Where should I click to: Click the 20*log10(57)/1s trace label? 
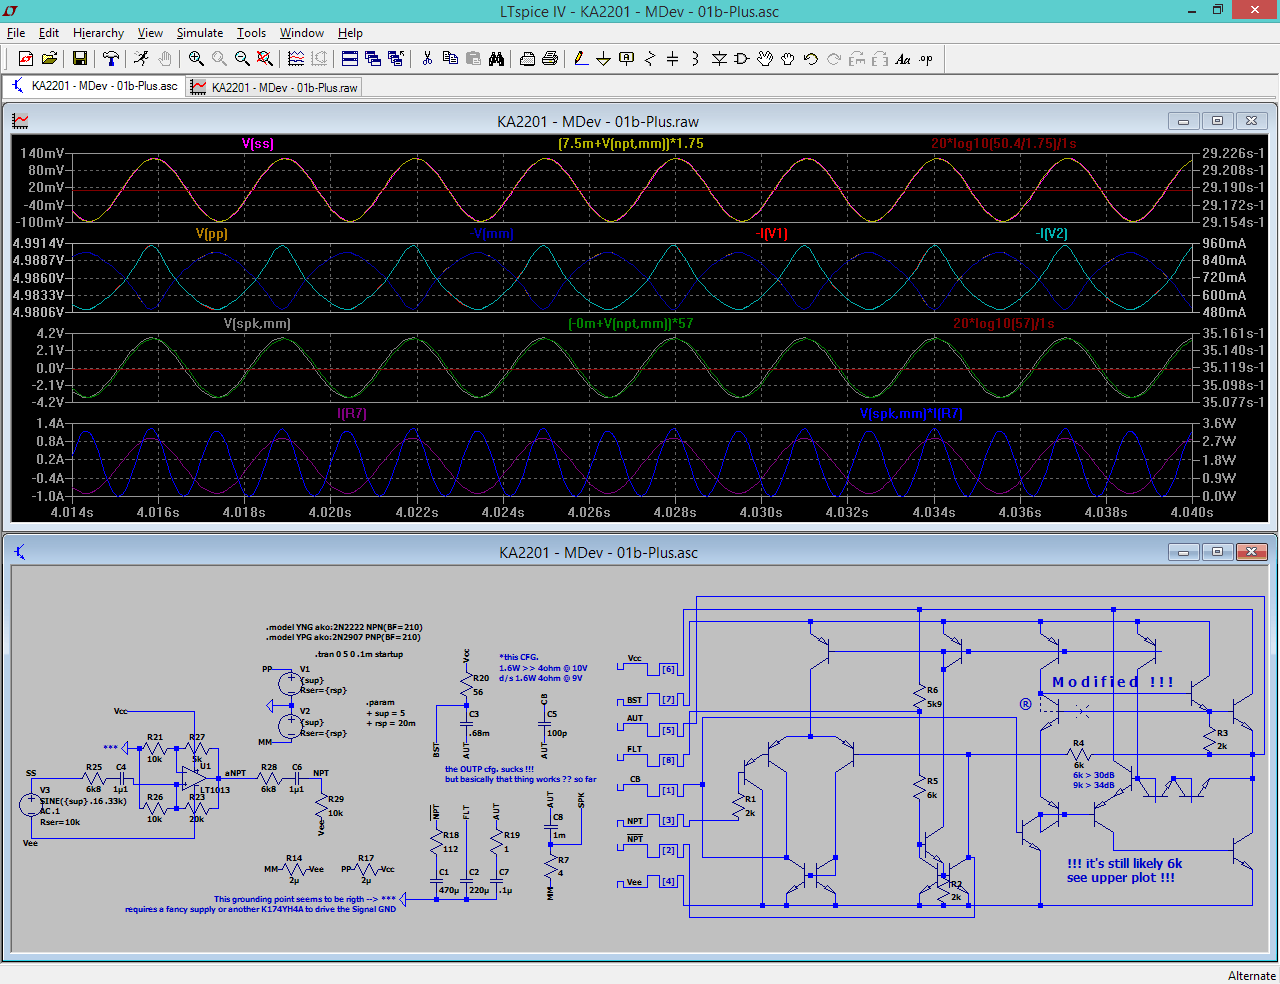[1003, 323]
